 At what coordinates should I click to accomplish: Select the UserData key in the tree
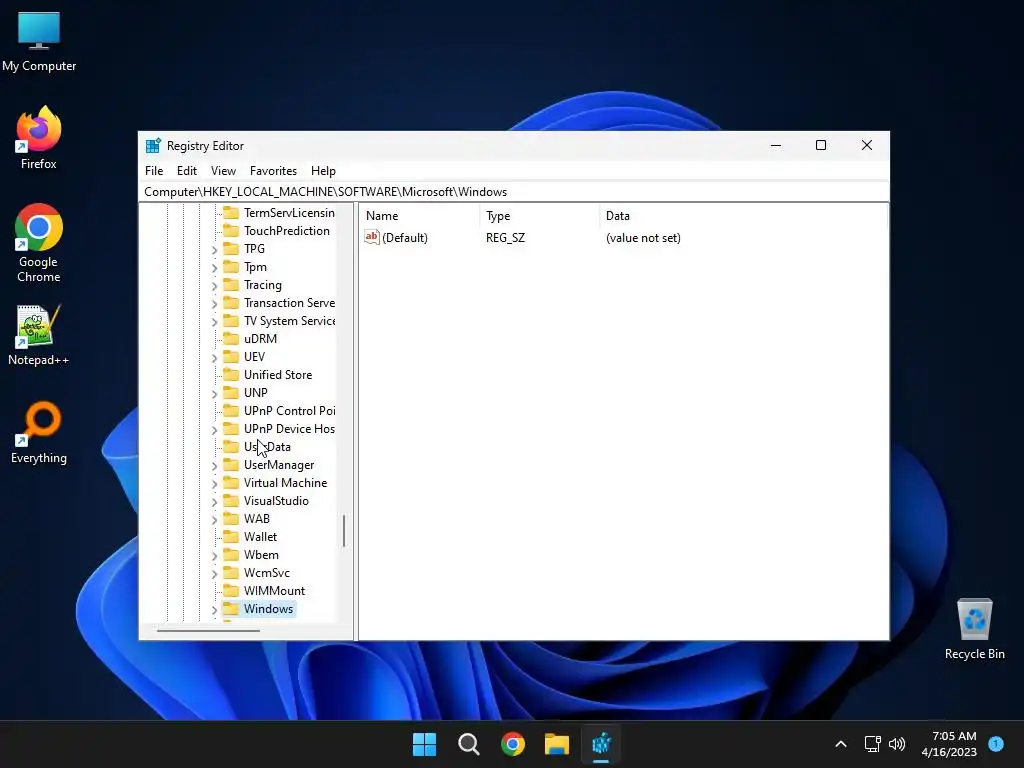267,447
